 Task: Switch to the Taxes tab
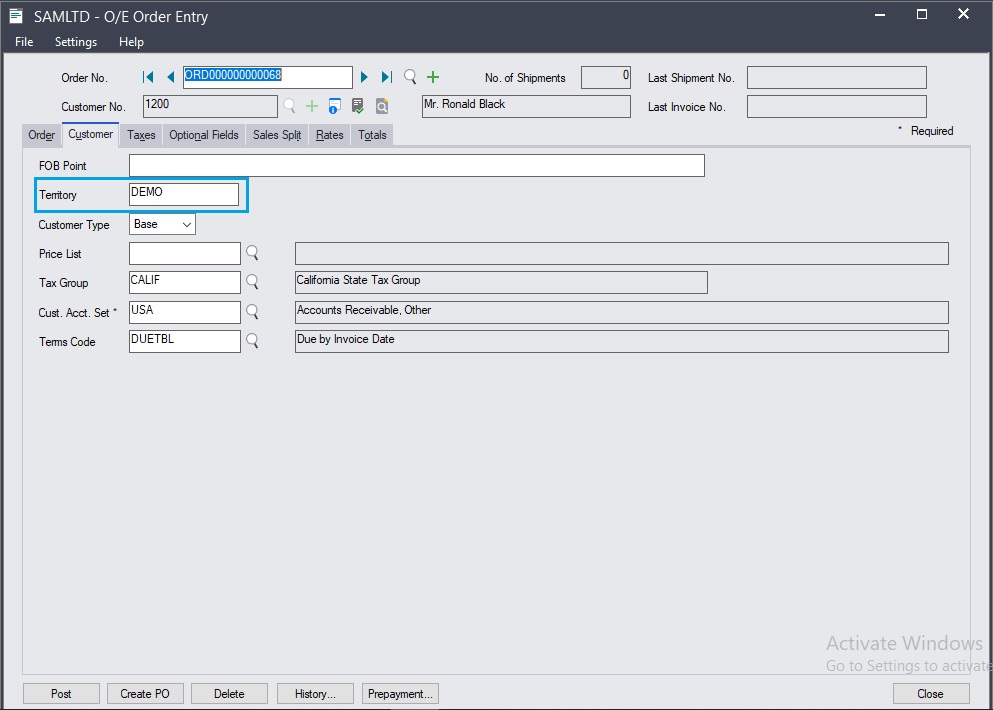pyautogui.click(x=141, y=135)
